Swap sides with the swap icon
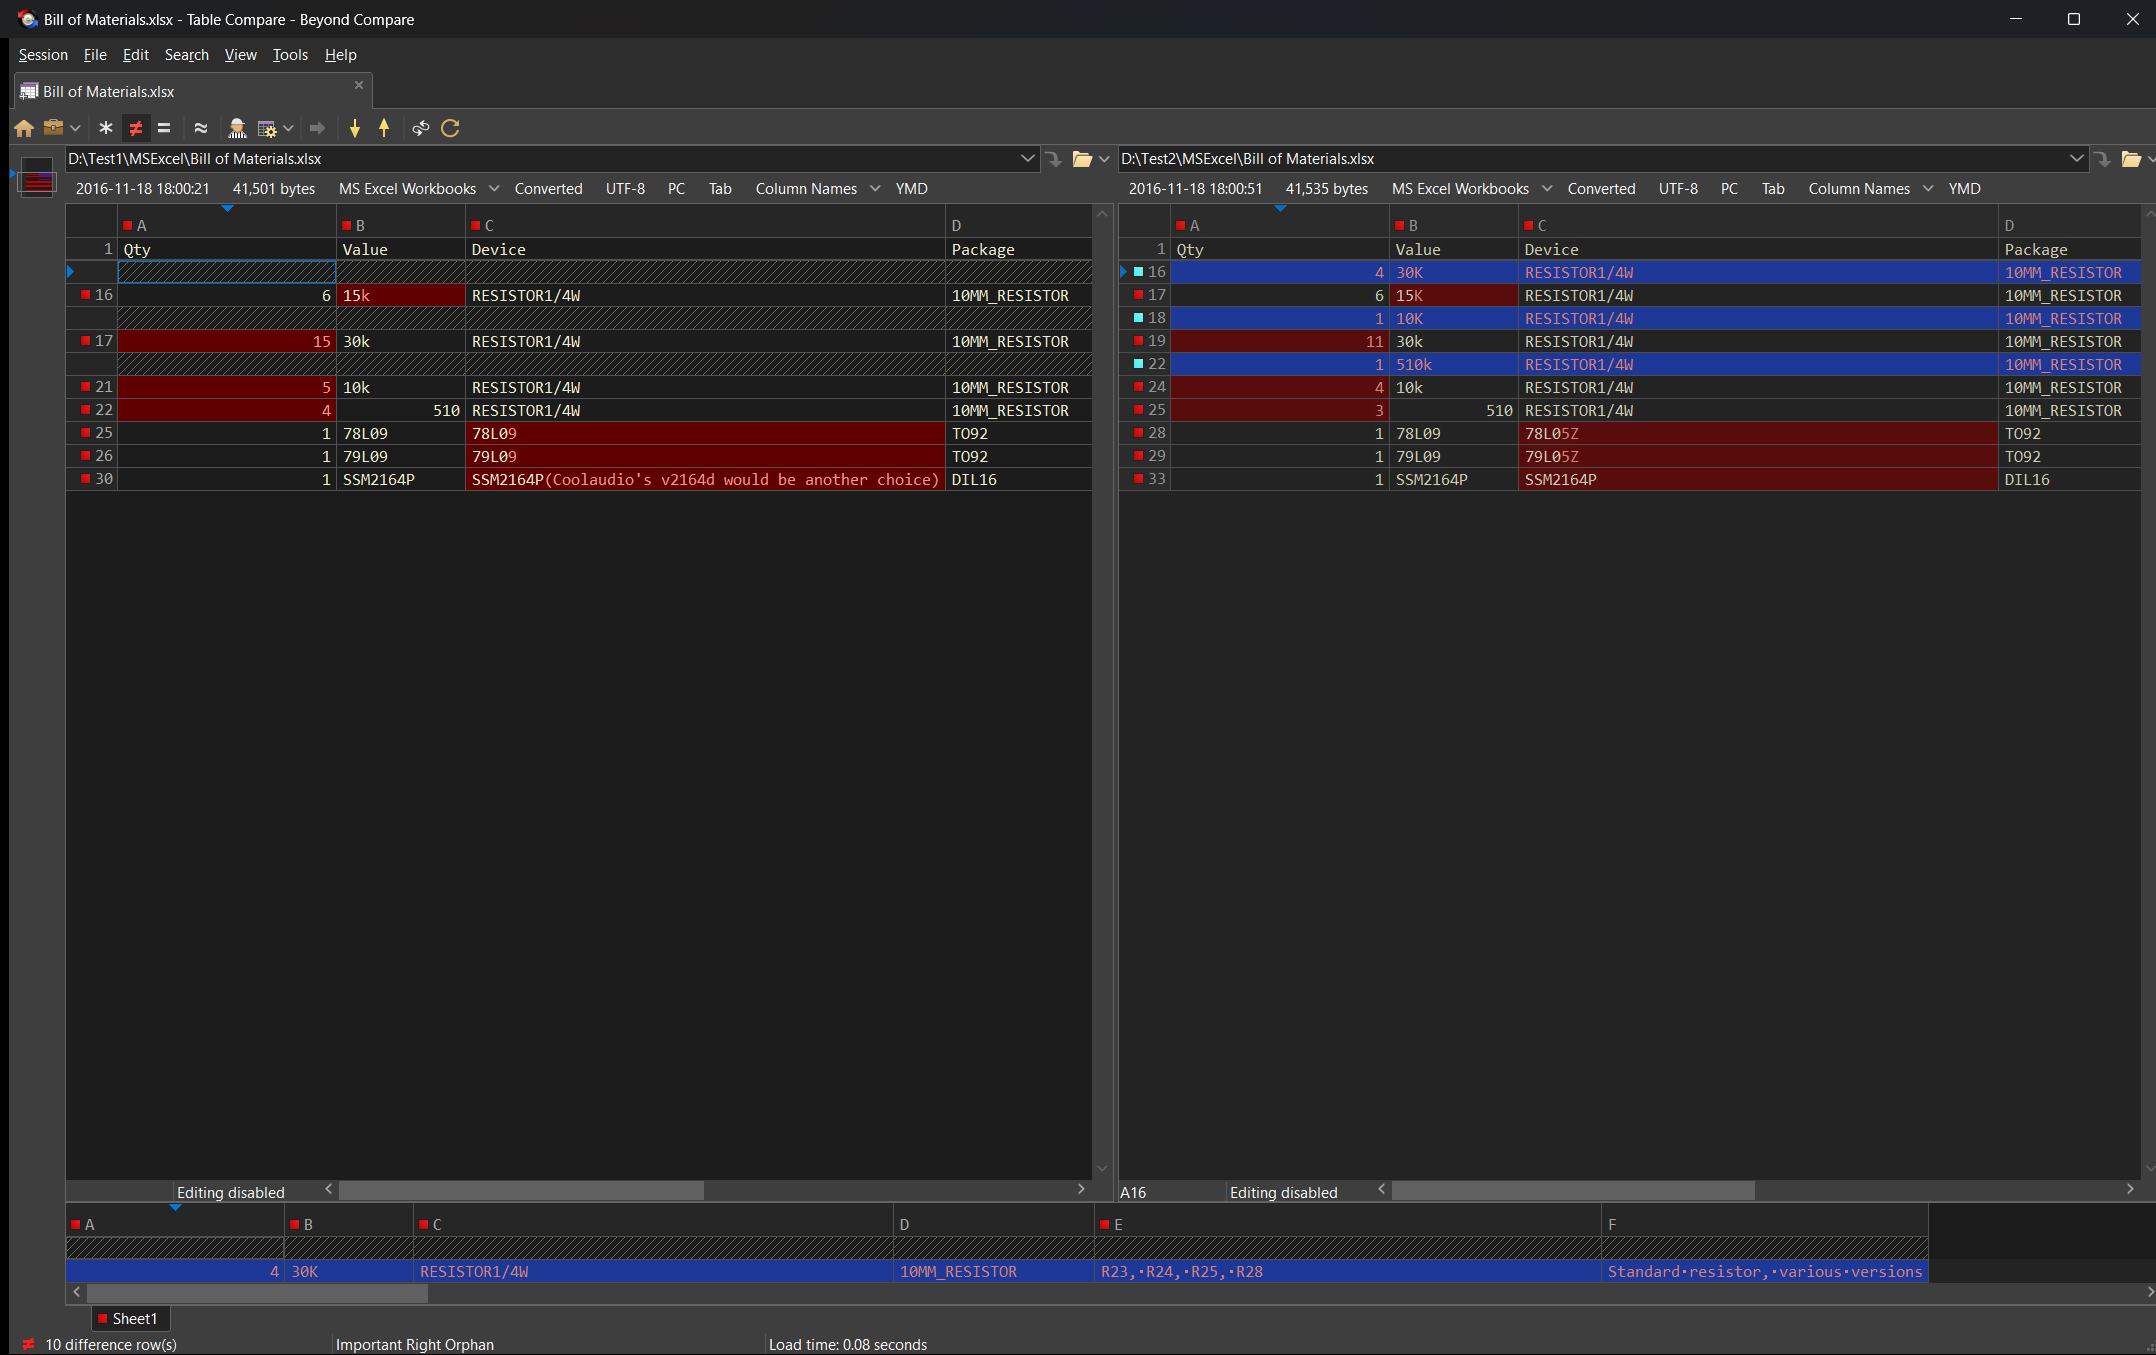2156x1355 pixels. coord(420,128)
